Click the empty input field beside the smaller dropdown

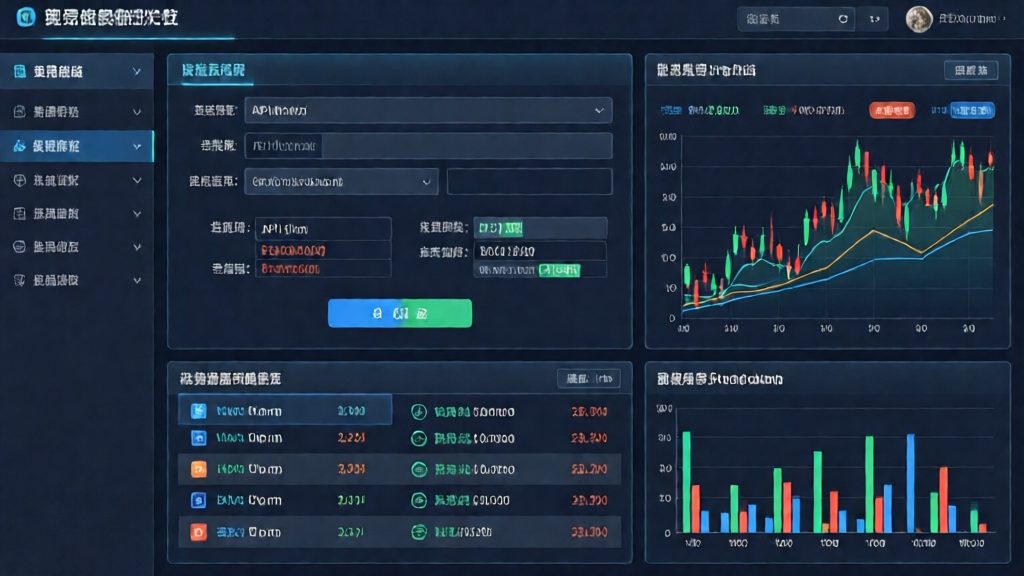pos(529,181)
